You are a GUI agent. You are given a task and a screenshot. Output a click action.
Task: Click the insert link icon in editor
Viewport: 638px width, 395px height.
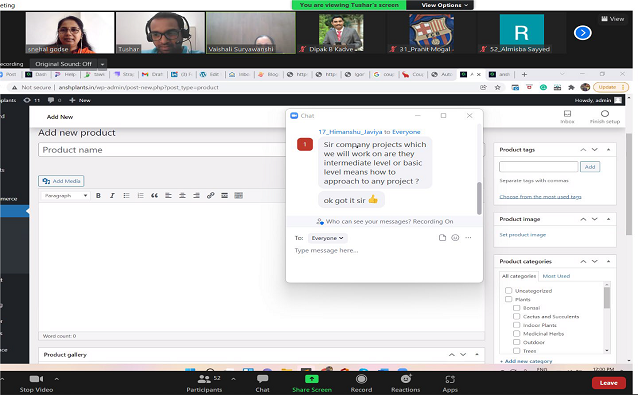point(210,196)
